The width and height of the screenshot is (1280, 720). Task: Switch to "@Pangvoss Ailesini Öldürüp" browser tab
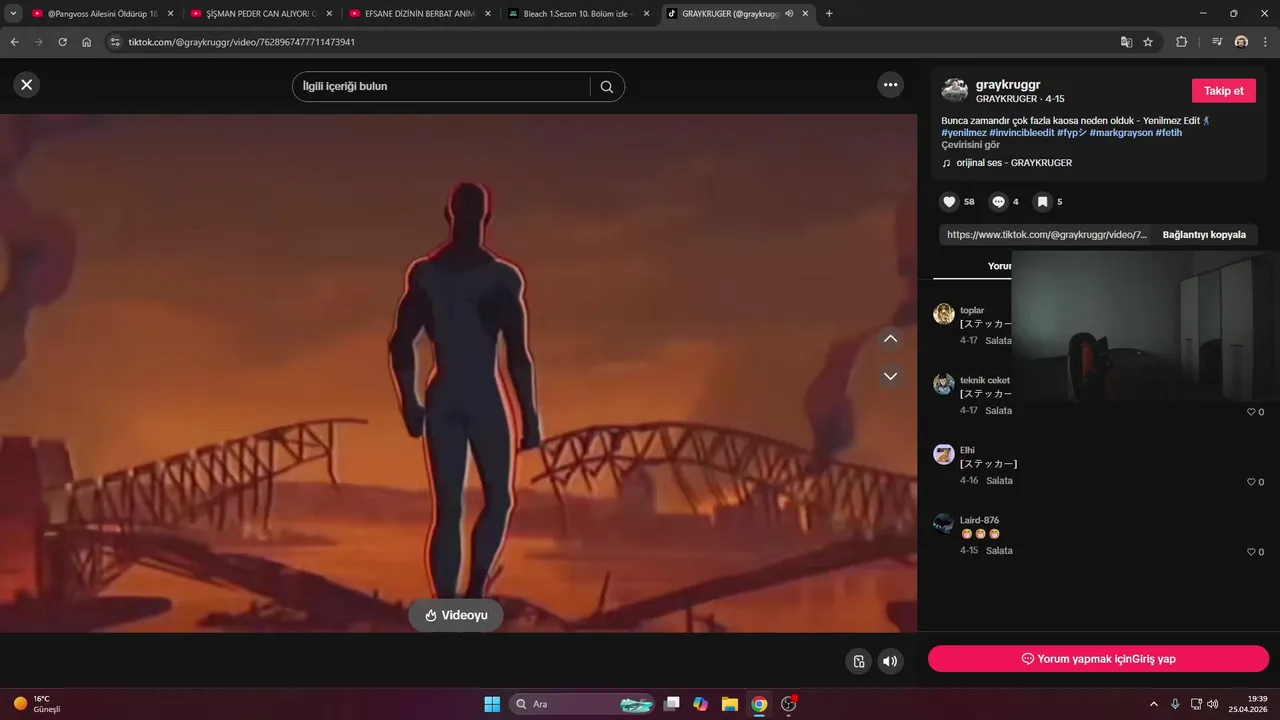(x=103, y=14)
